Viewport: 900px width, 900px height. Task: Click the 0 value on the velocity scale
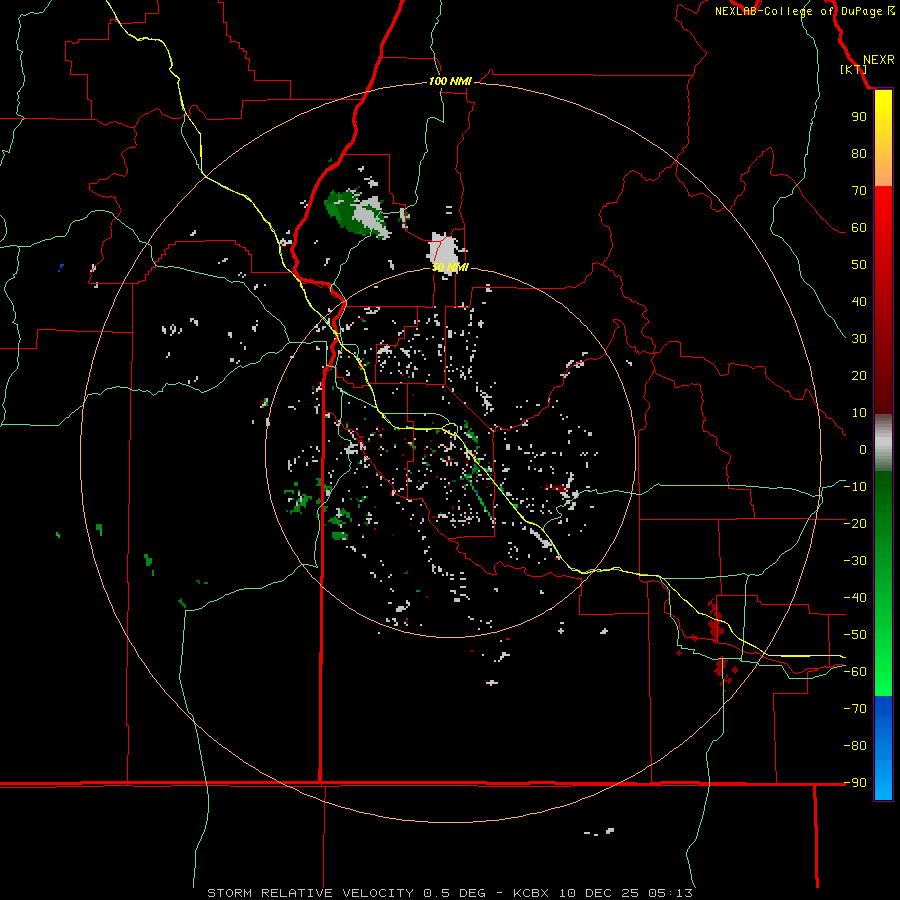point(863,449)
